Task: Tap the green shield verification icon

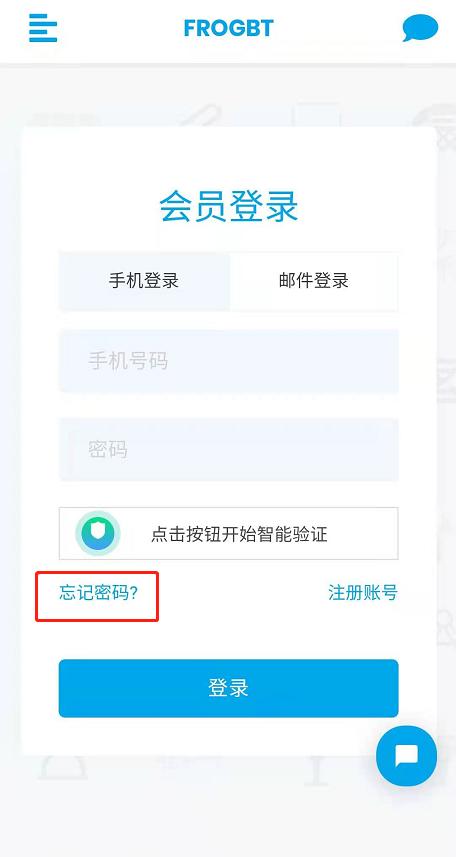Action: pos(98,533)
